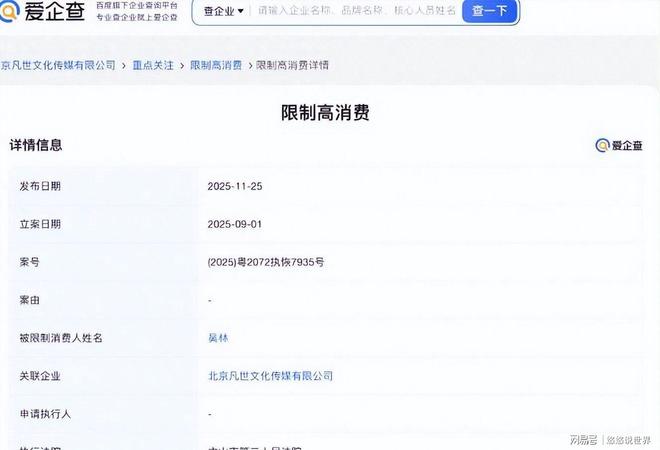Screen dimensions: 660x450
Task: Click the 查一下 search button
Action: [x=490, y=11]
